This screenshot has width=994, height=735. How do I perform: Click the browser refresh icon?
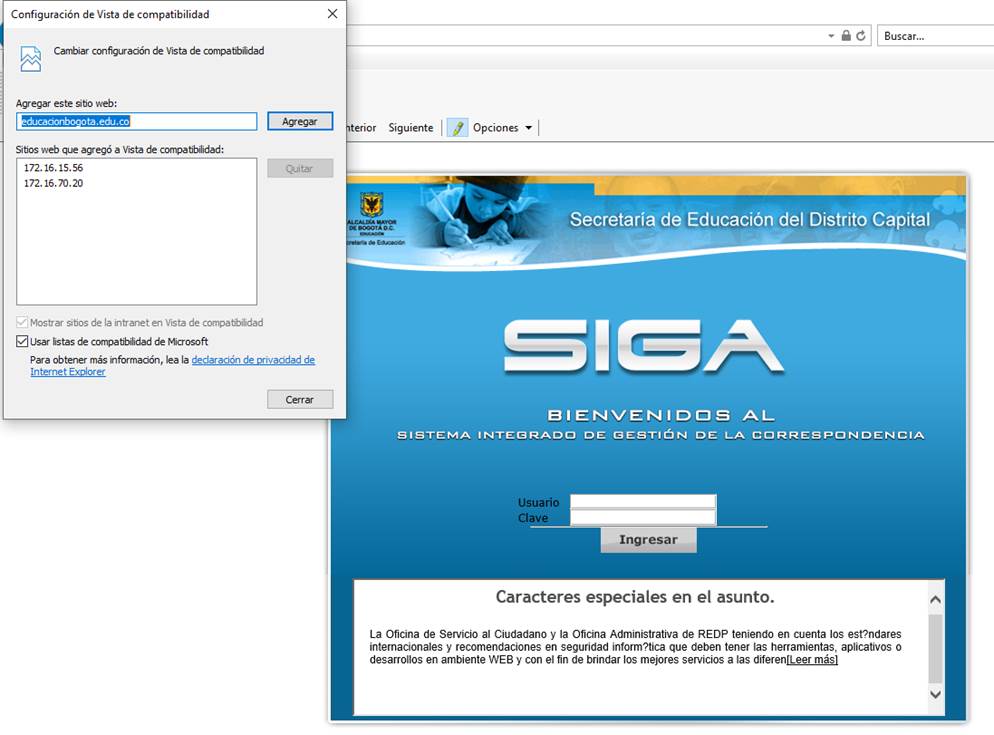(860, 36)
